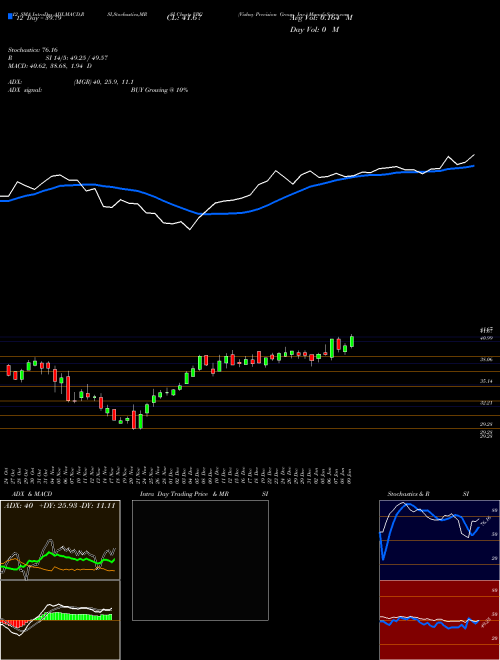500x660 pixels.
Task: Click the 'MACD: 40.62, 38.68, 1.94 D' line
Action: (x=50, y=66)
